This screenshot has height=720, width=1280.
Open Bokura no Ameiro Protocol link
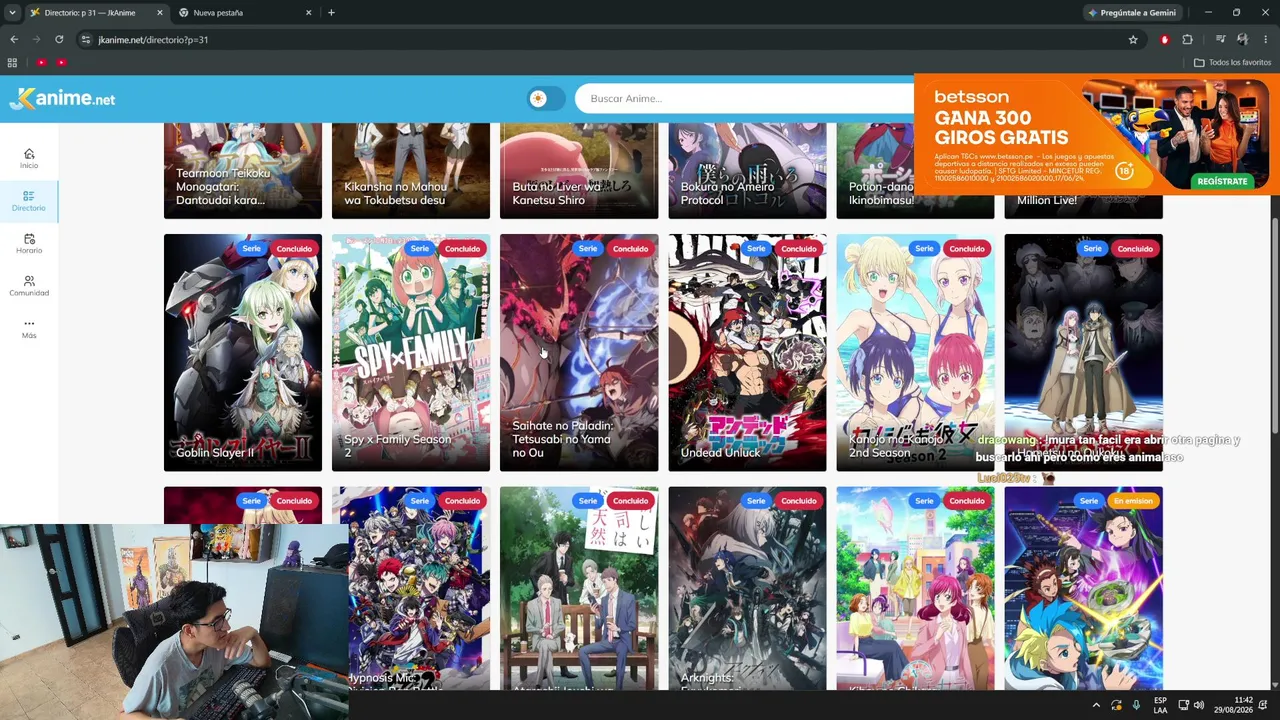(727, 193)
